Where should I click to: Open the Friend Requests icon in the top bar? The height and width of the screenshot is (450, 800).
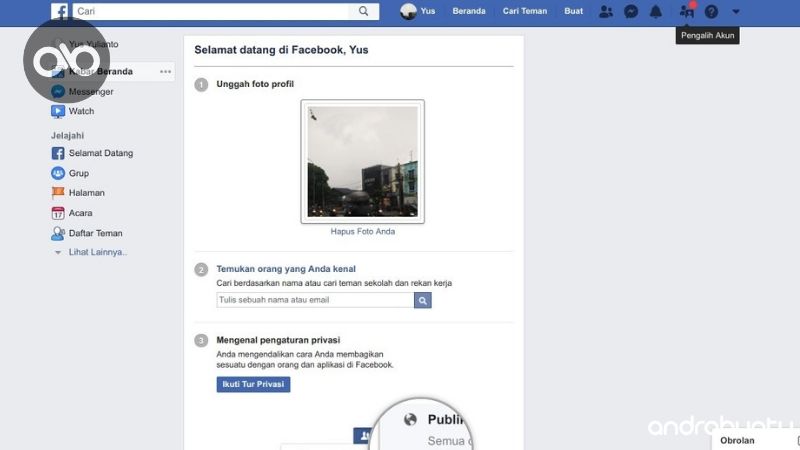coord(606,11)
